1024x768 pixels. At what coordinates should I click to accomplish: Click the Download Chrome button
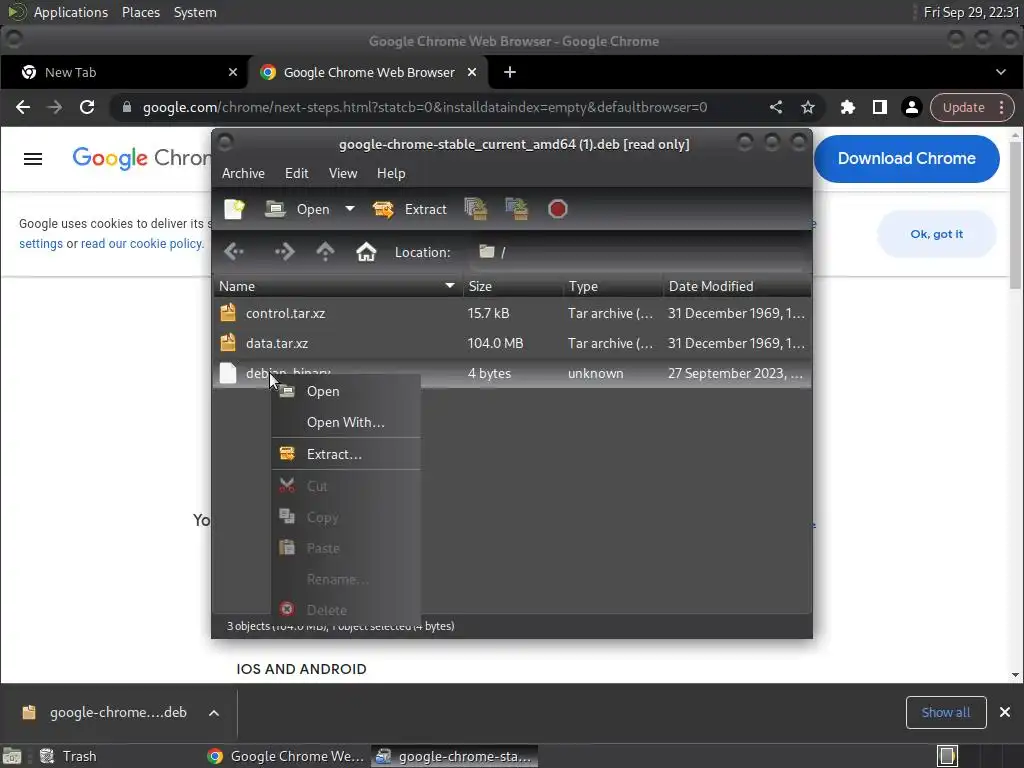[906, 159]
